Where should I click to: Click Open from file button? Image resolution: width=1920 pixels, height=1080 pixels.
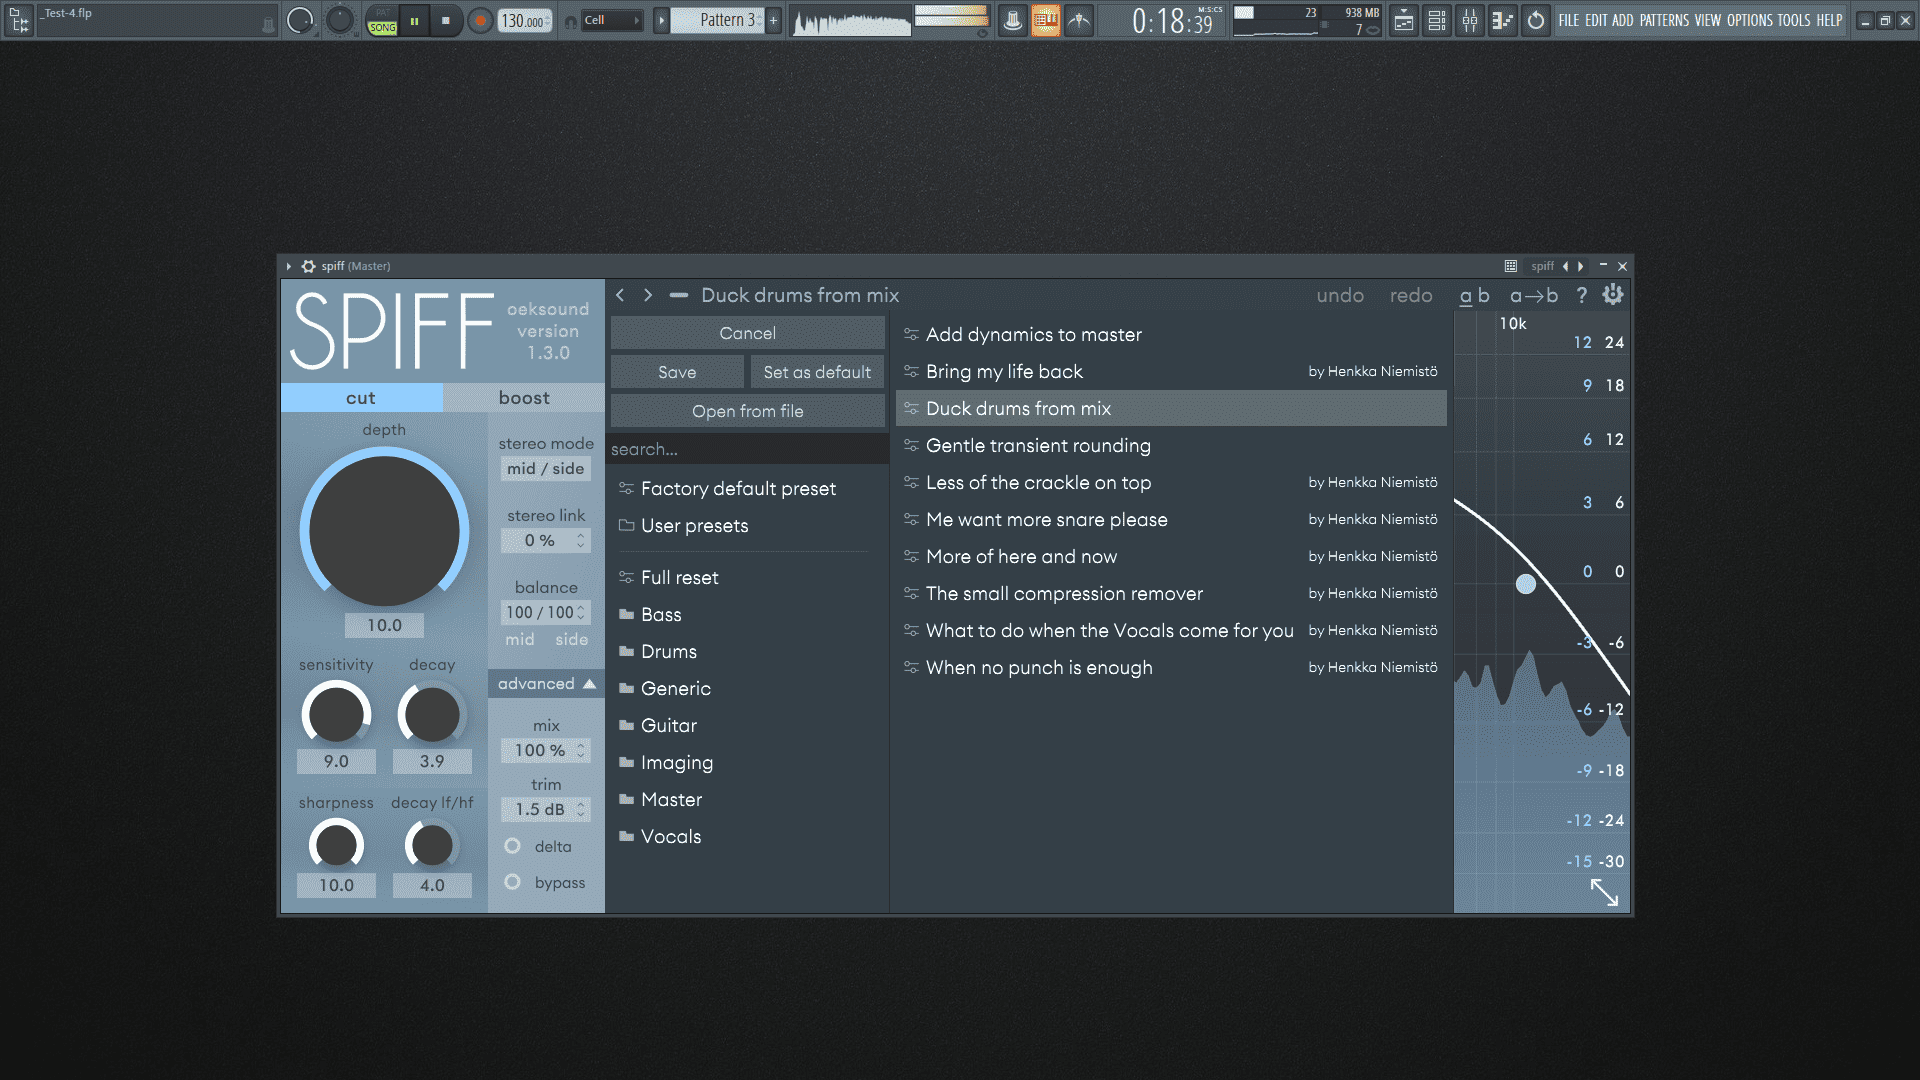click(x=748, y=411)
